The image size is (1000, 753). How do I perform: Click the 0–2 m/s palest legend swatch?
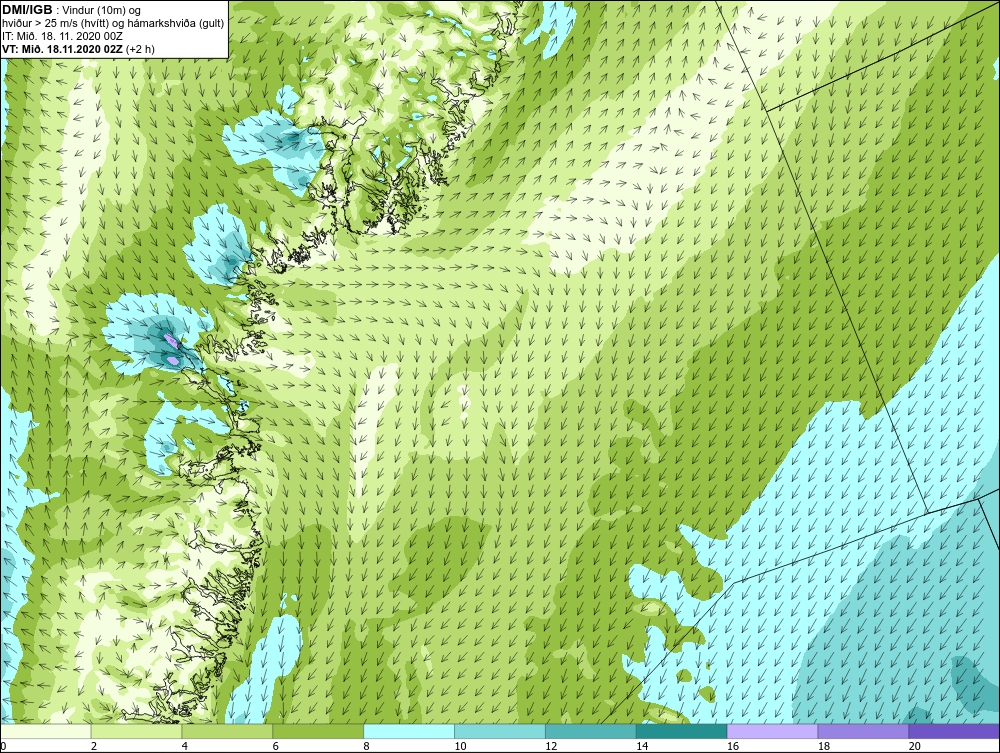(x=46, y=731)
